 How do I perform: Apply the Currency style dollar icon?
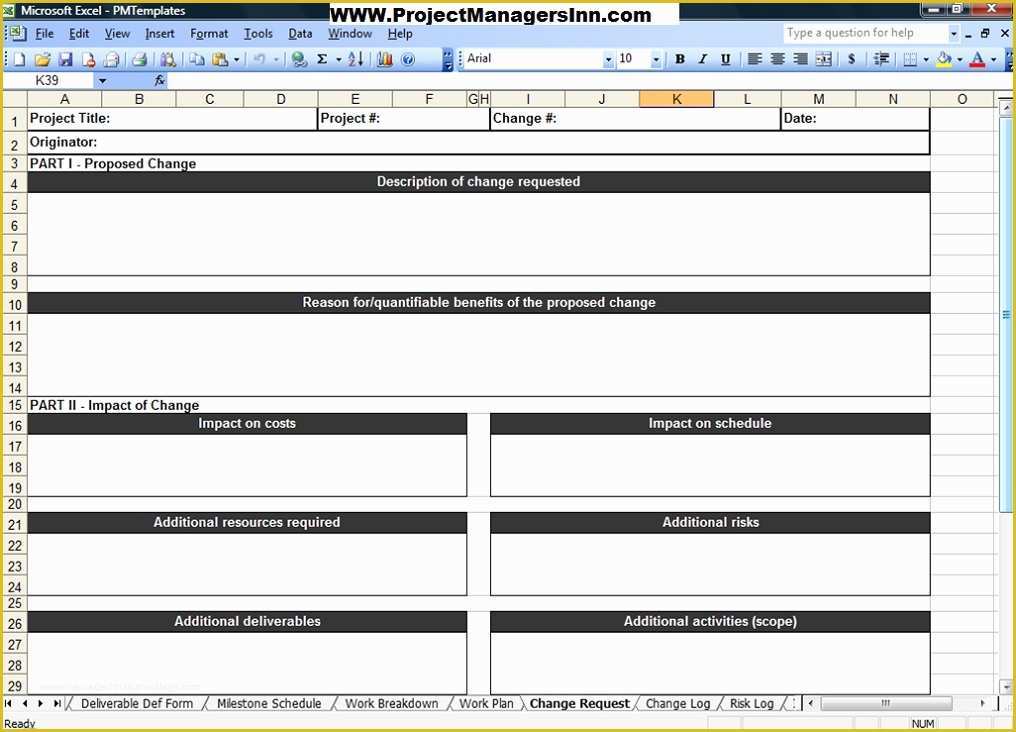851,59
